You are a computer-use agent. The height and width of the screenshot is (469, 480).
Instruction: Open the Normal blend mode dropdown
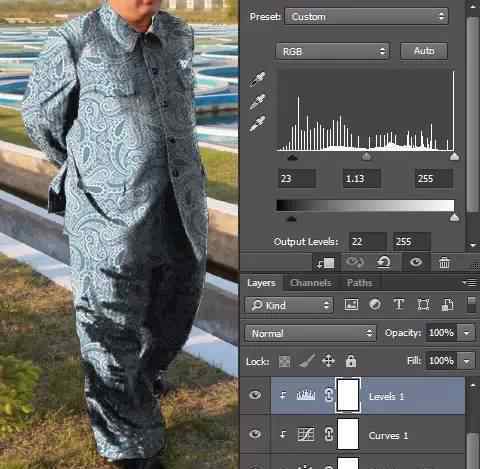(310, 333)
